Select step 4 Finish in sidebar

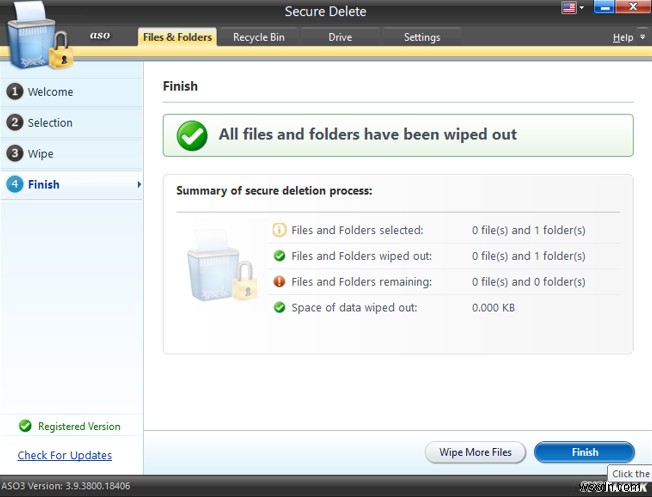point(72,184)
